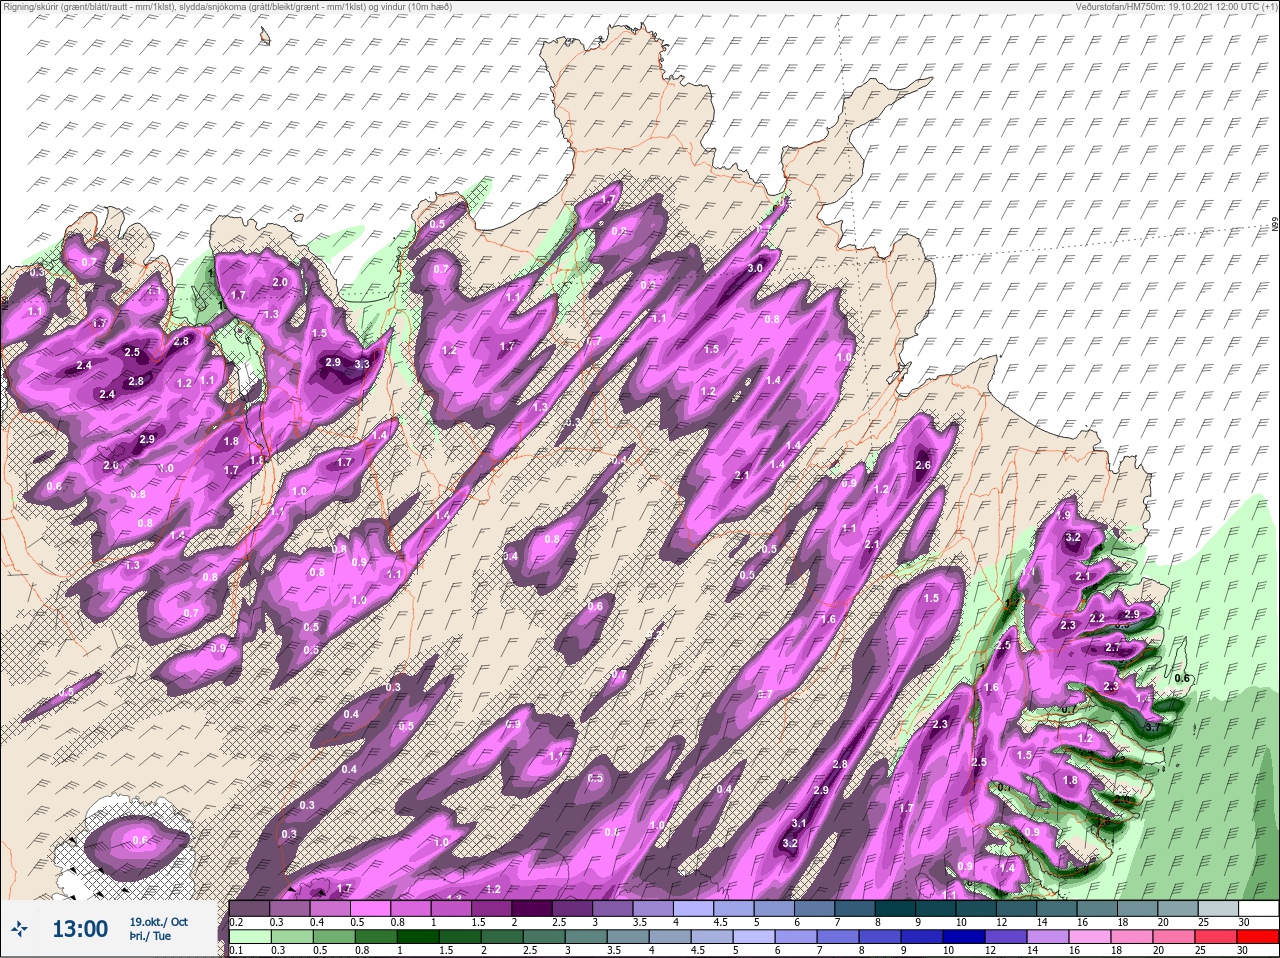1280x958 pixels.
Task: Click the 19.okt./ Oct date label
Action: click(158, 922)
